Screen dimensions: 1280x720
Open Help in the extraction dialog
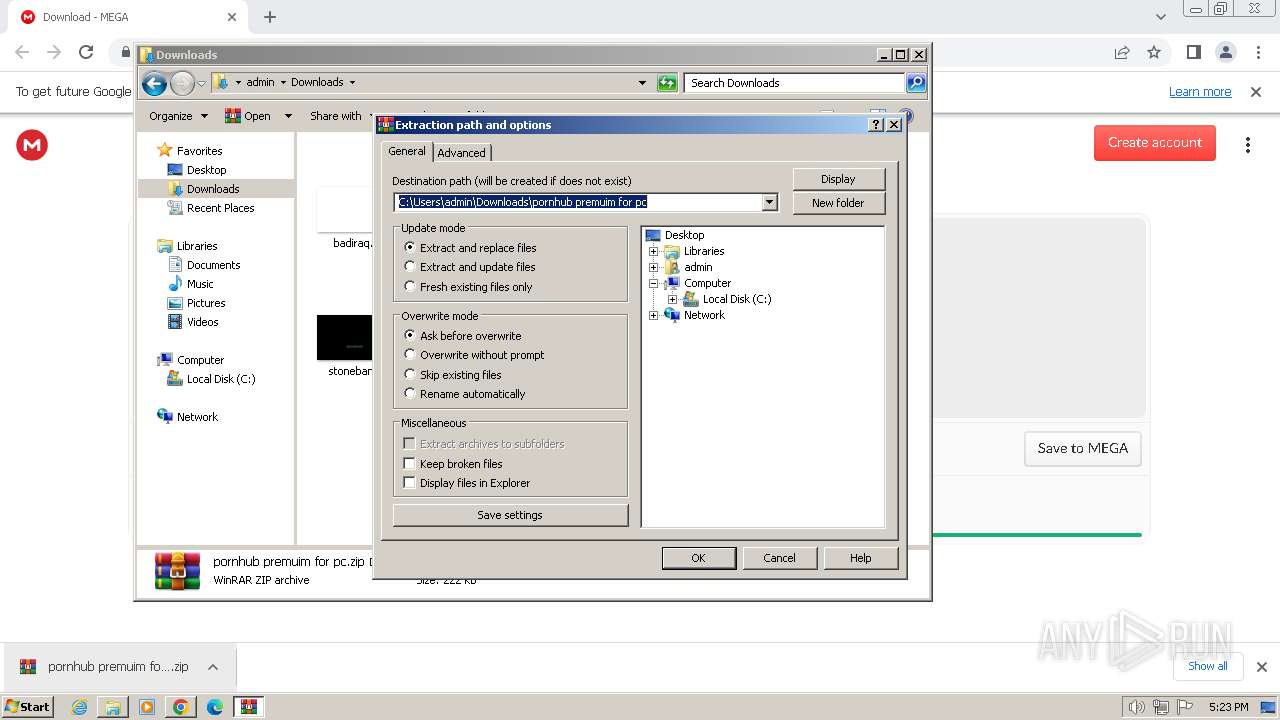point(860,558)
